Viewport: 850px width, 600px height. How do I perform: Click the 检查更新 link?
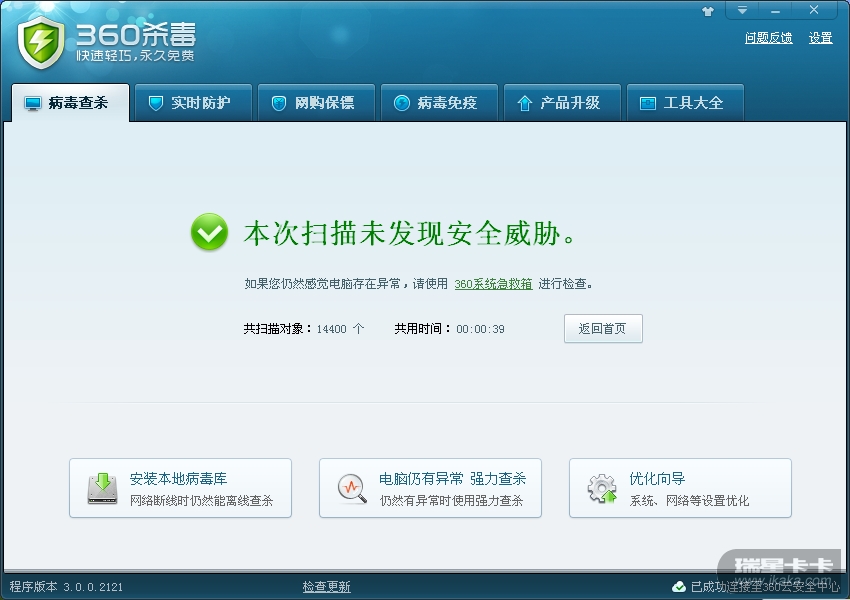pyautogui.click(x=326, y=587)
